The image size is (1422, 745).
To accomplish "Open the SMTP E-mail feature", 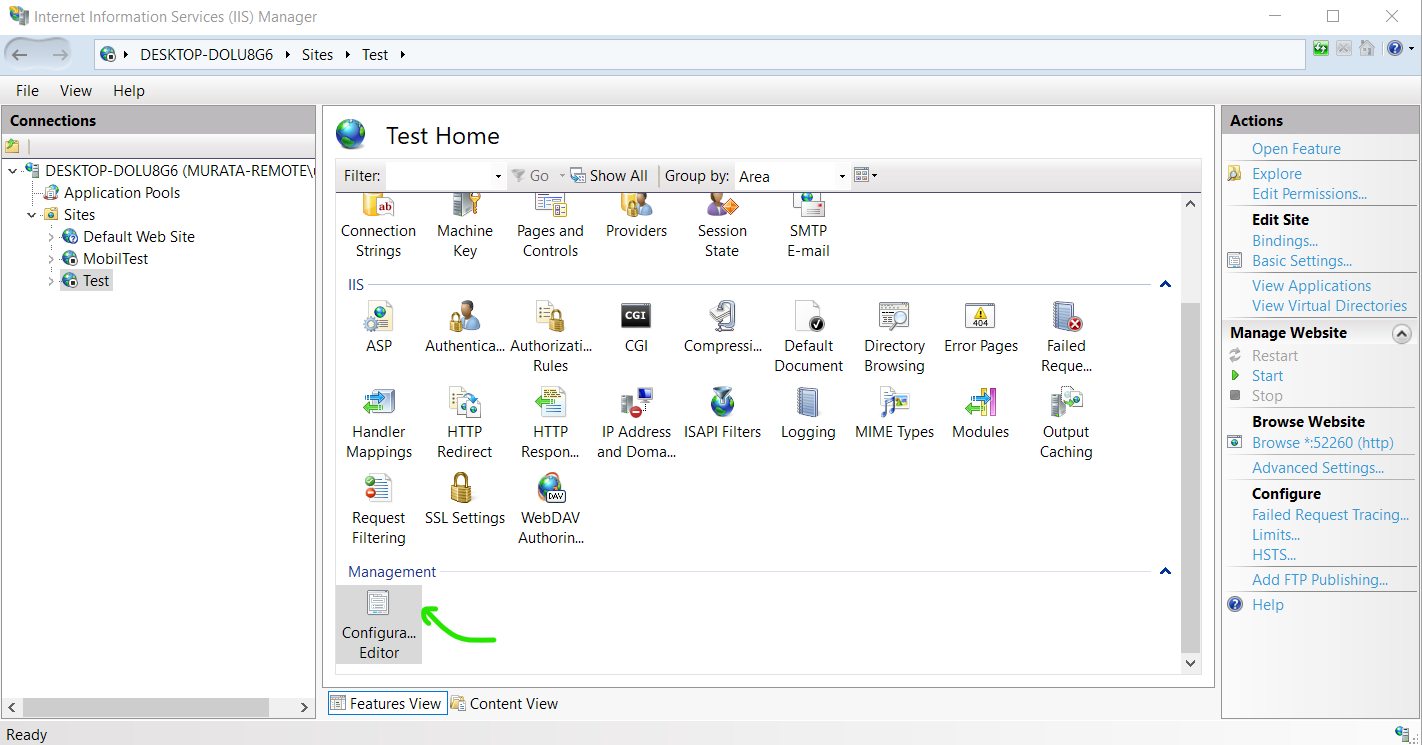I will [x=808, y=229].
